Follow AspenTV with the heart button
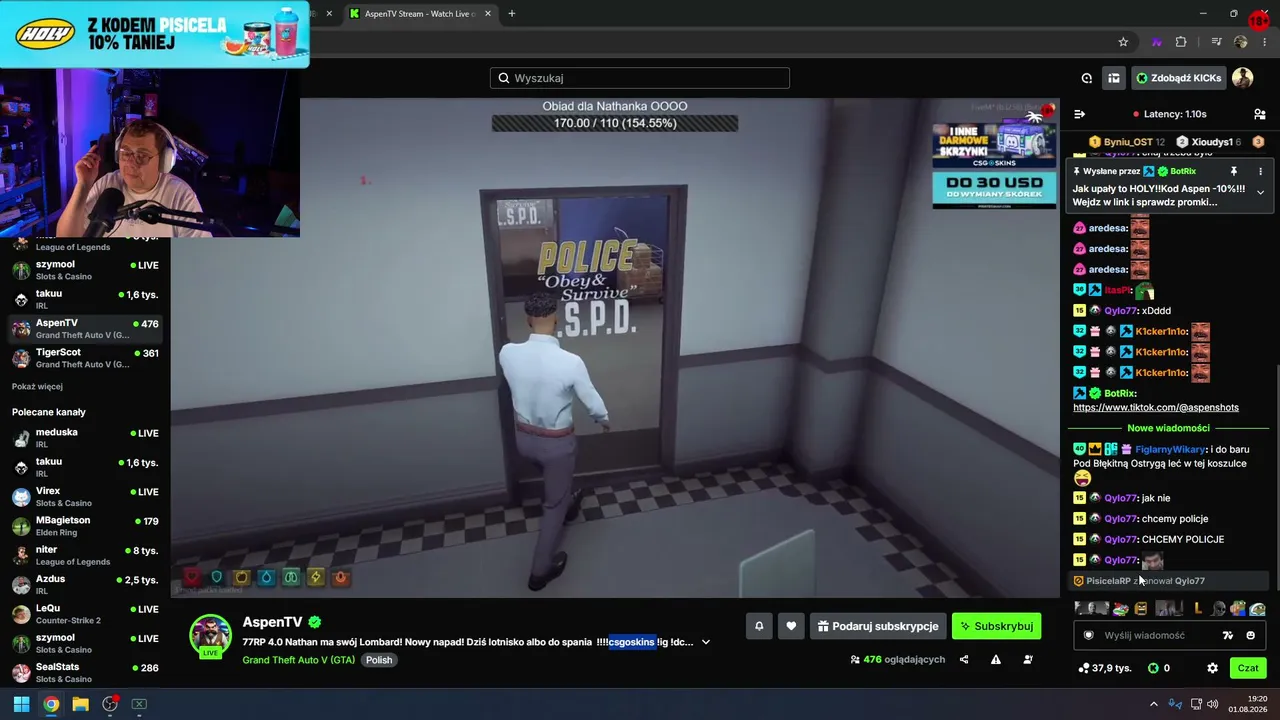1280x720 pixels. pos(791,626)
